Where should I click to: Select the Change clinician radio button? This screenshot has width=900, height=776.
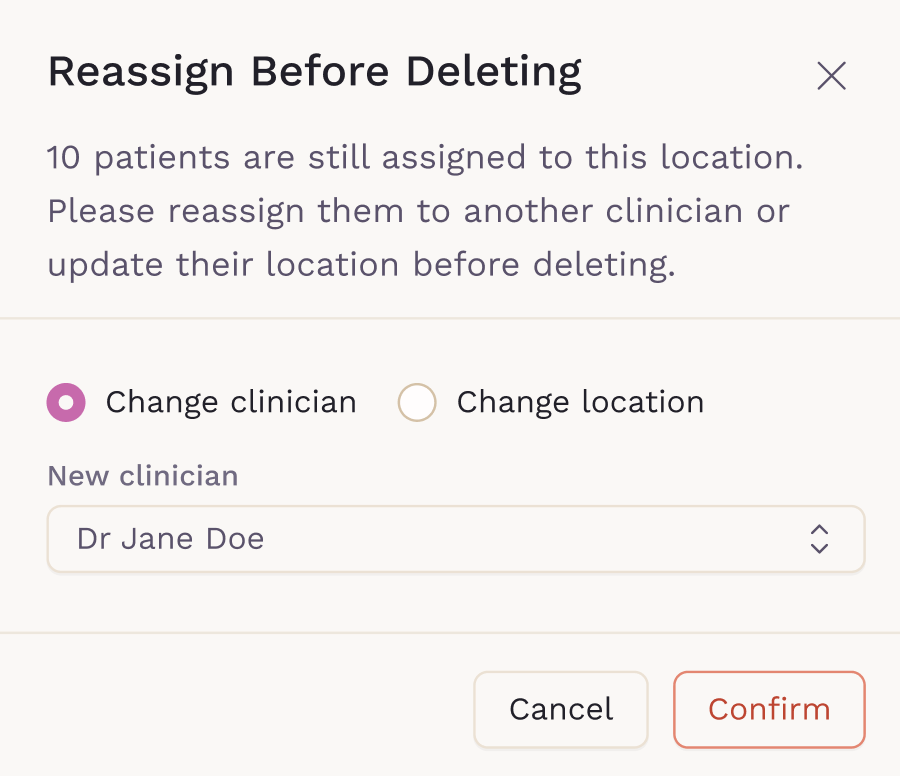point(66,403)
